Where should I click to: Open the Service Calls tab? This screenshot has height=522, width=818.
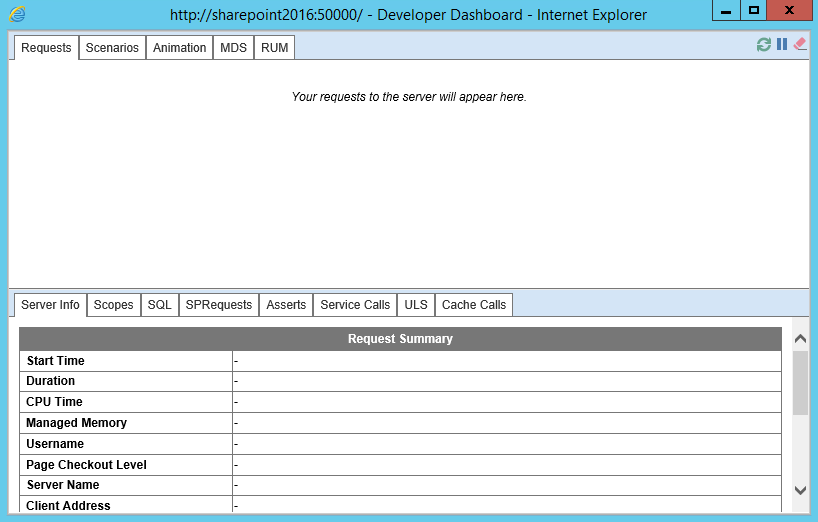tap(355, 305)
